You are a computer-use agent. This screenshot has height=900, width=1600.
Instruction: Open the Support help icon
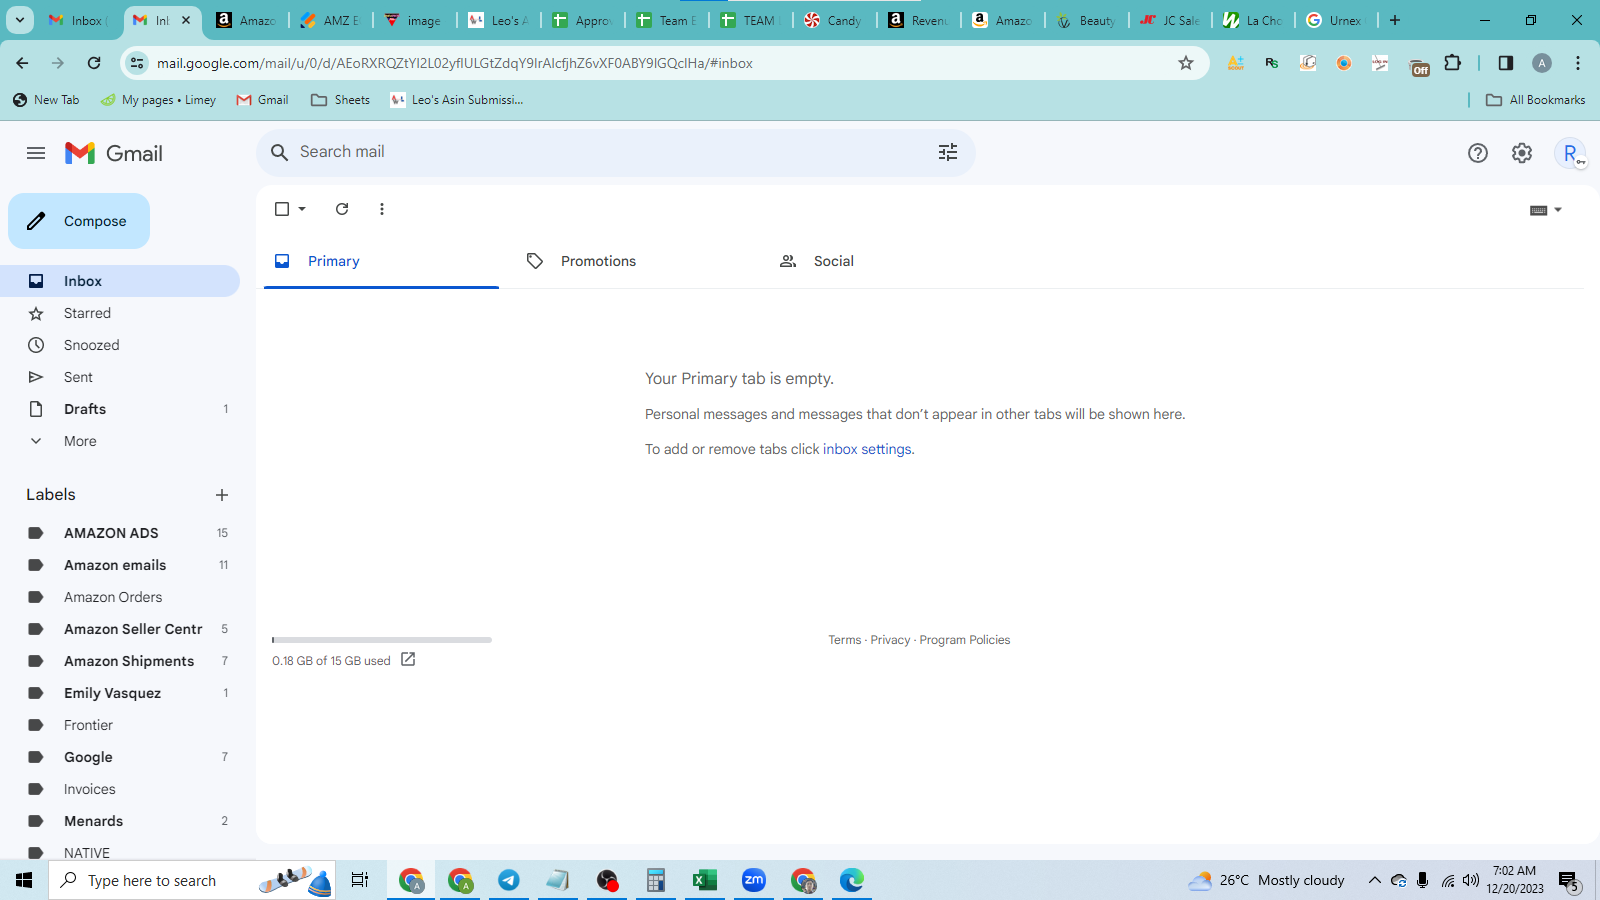point(1478,153)
